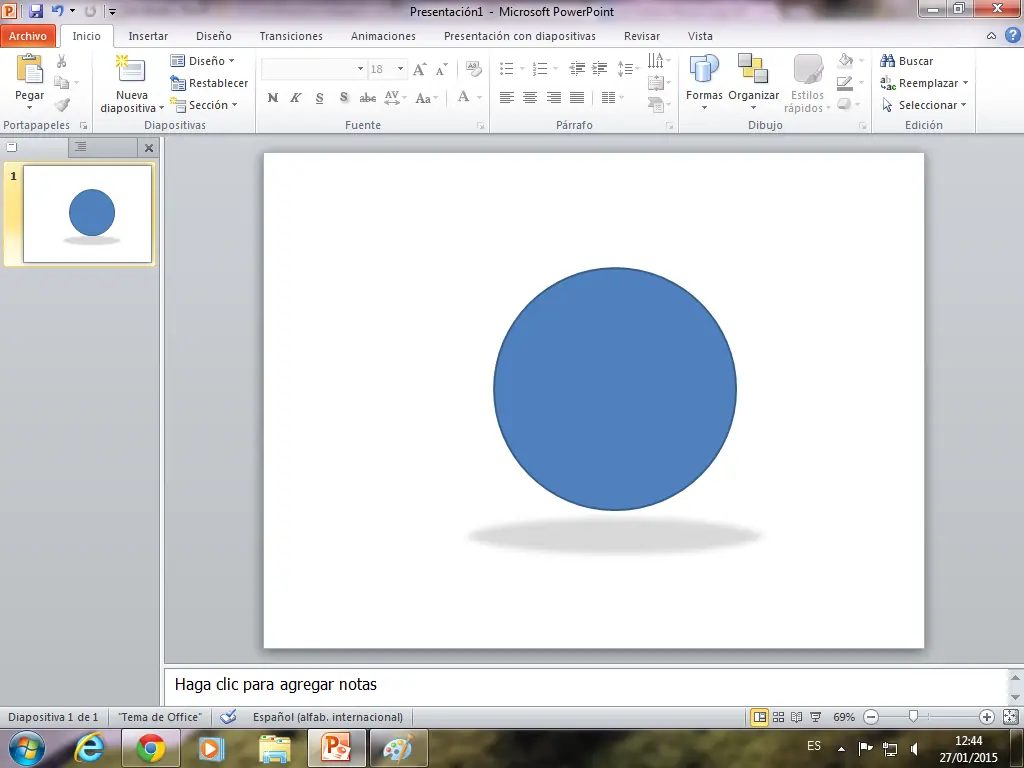This screenshot has width=1024, height=768.
Task: Start slideshow from status bar icon
Action: tap(815, 717)
